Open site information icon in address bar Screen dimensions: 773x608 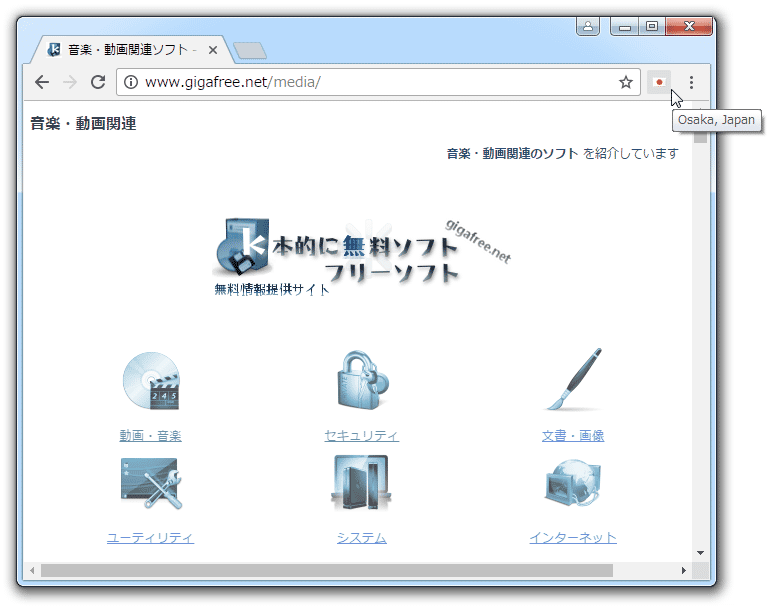tap(131, 82)
